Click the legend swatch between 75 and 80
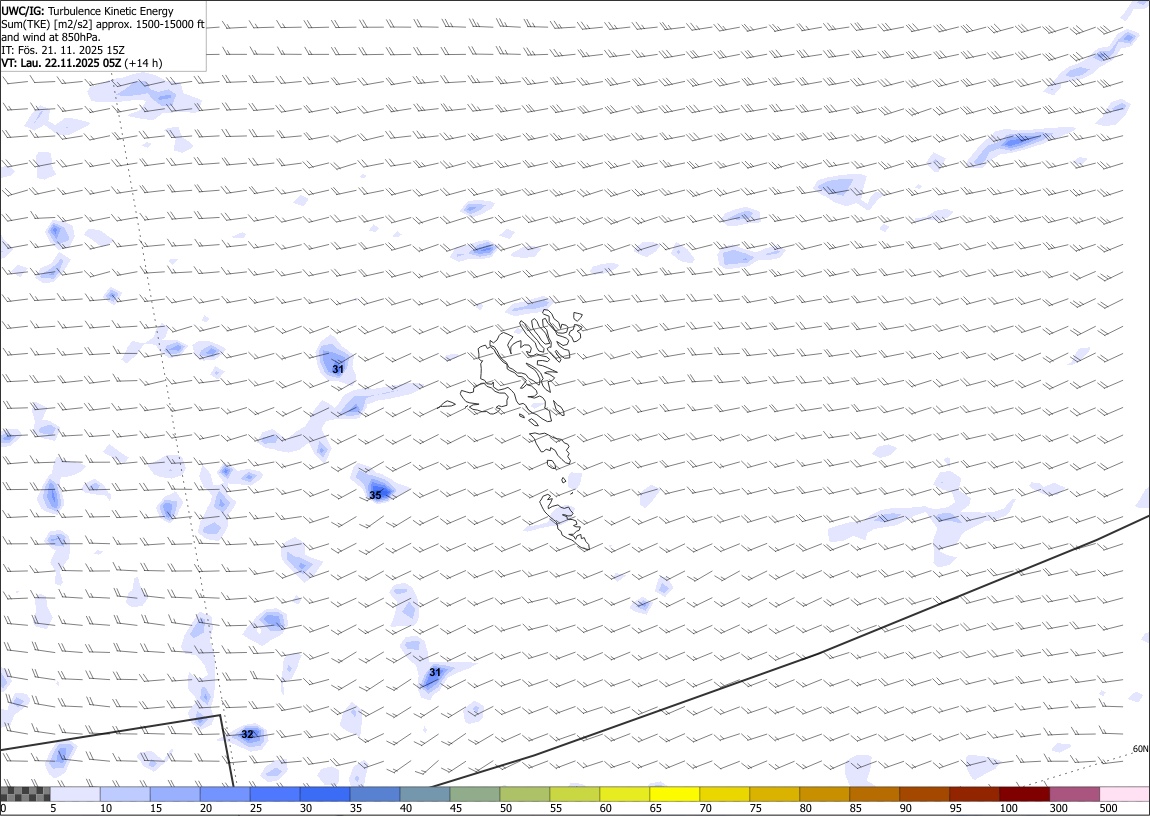Image resolution: width=1150 pixels, height=816 pixels. tap(774, 794)
